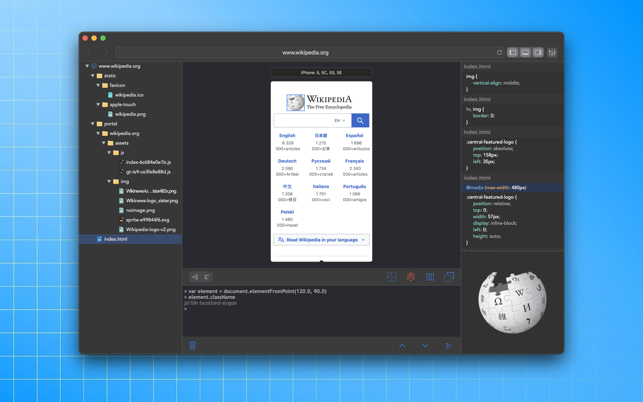Click the blue search magnifier button
Viewport: 643px width, 402px height.
(360, 120)
